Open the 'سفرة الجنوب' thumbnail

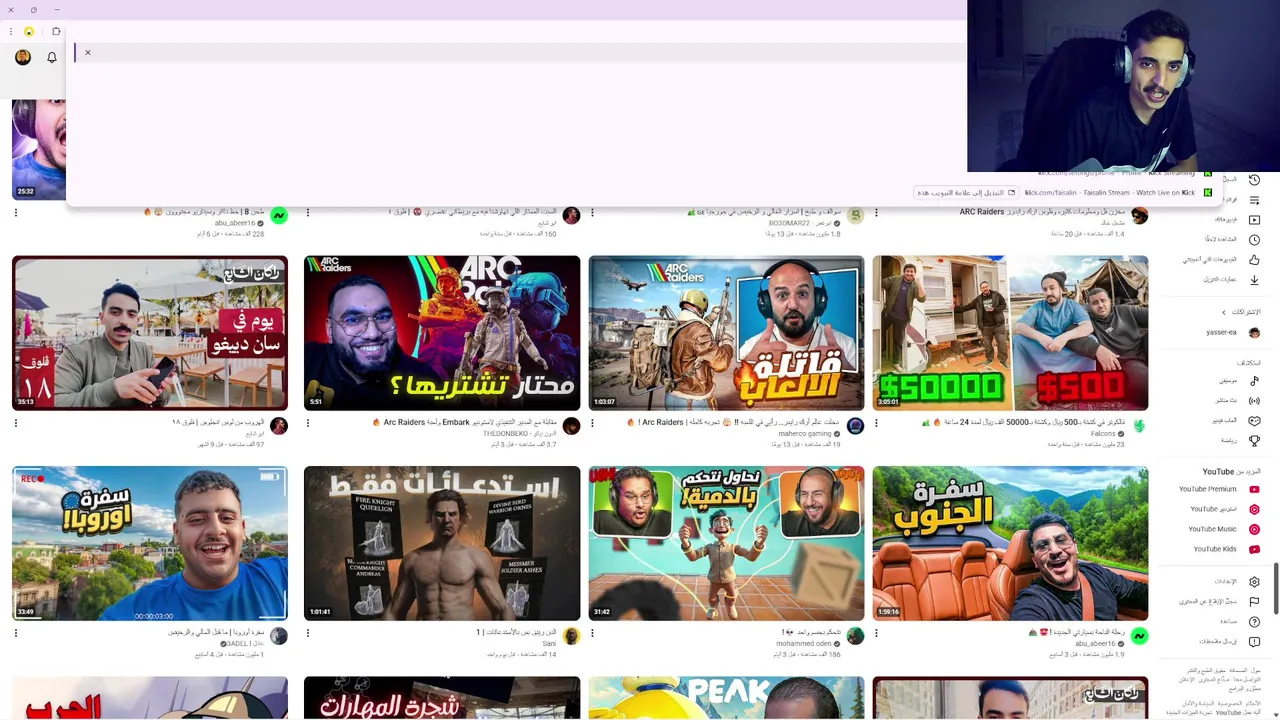1010,544
